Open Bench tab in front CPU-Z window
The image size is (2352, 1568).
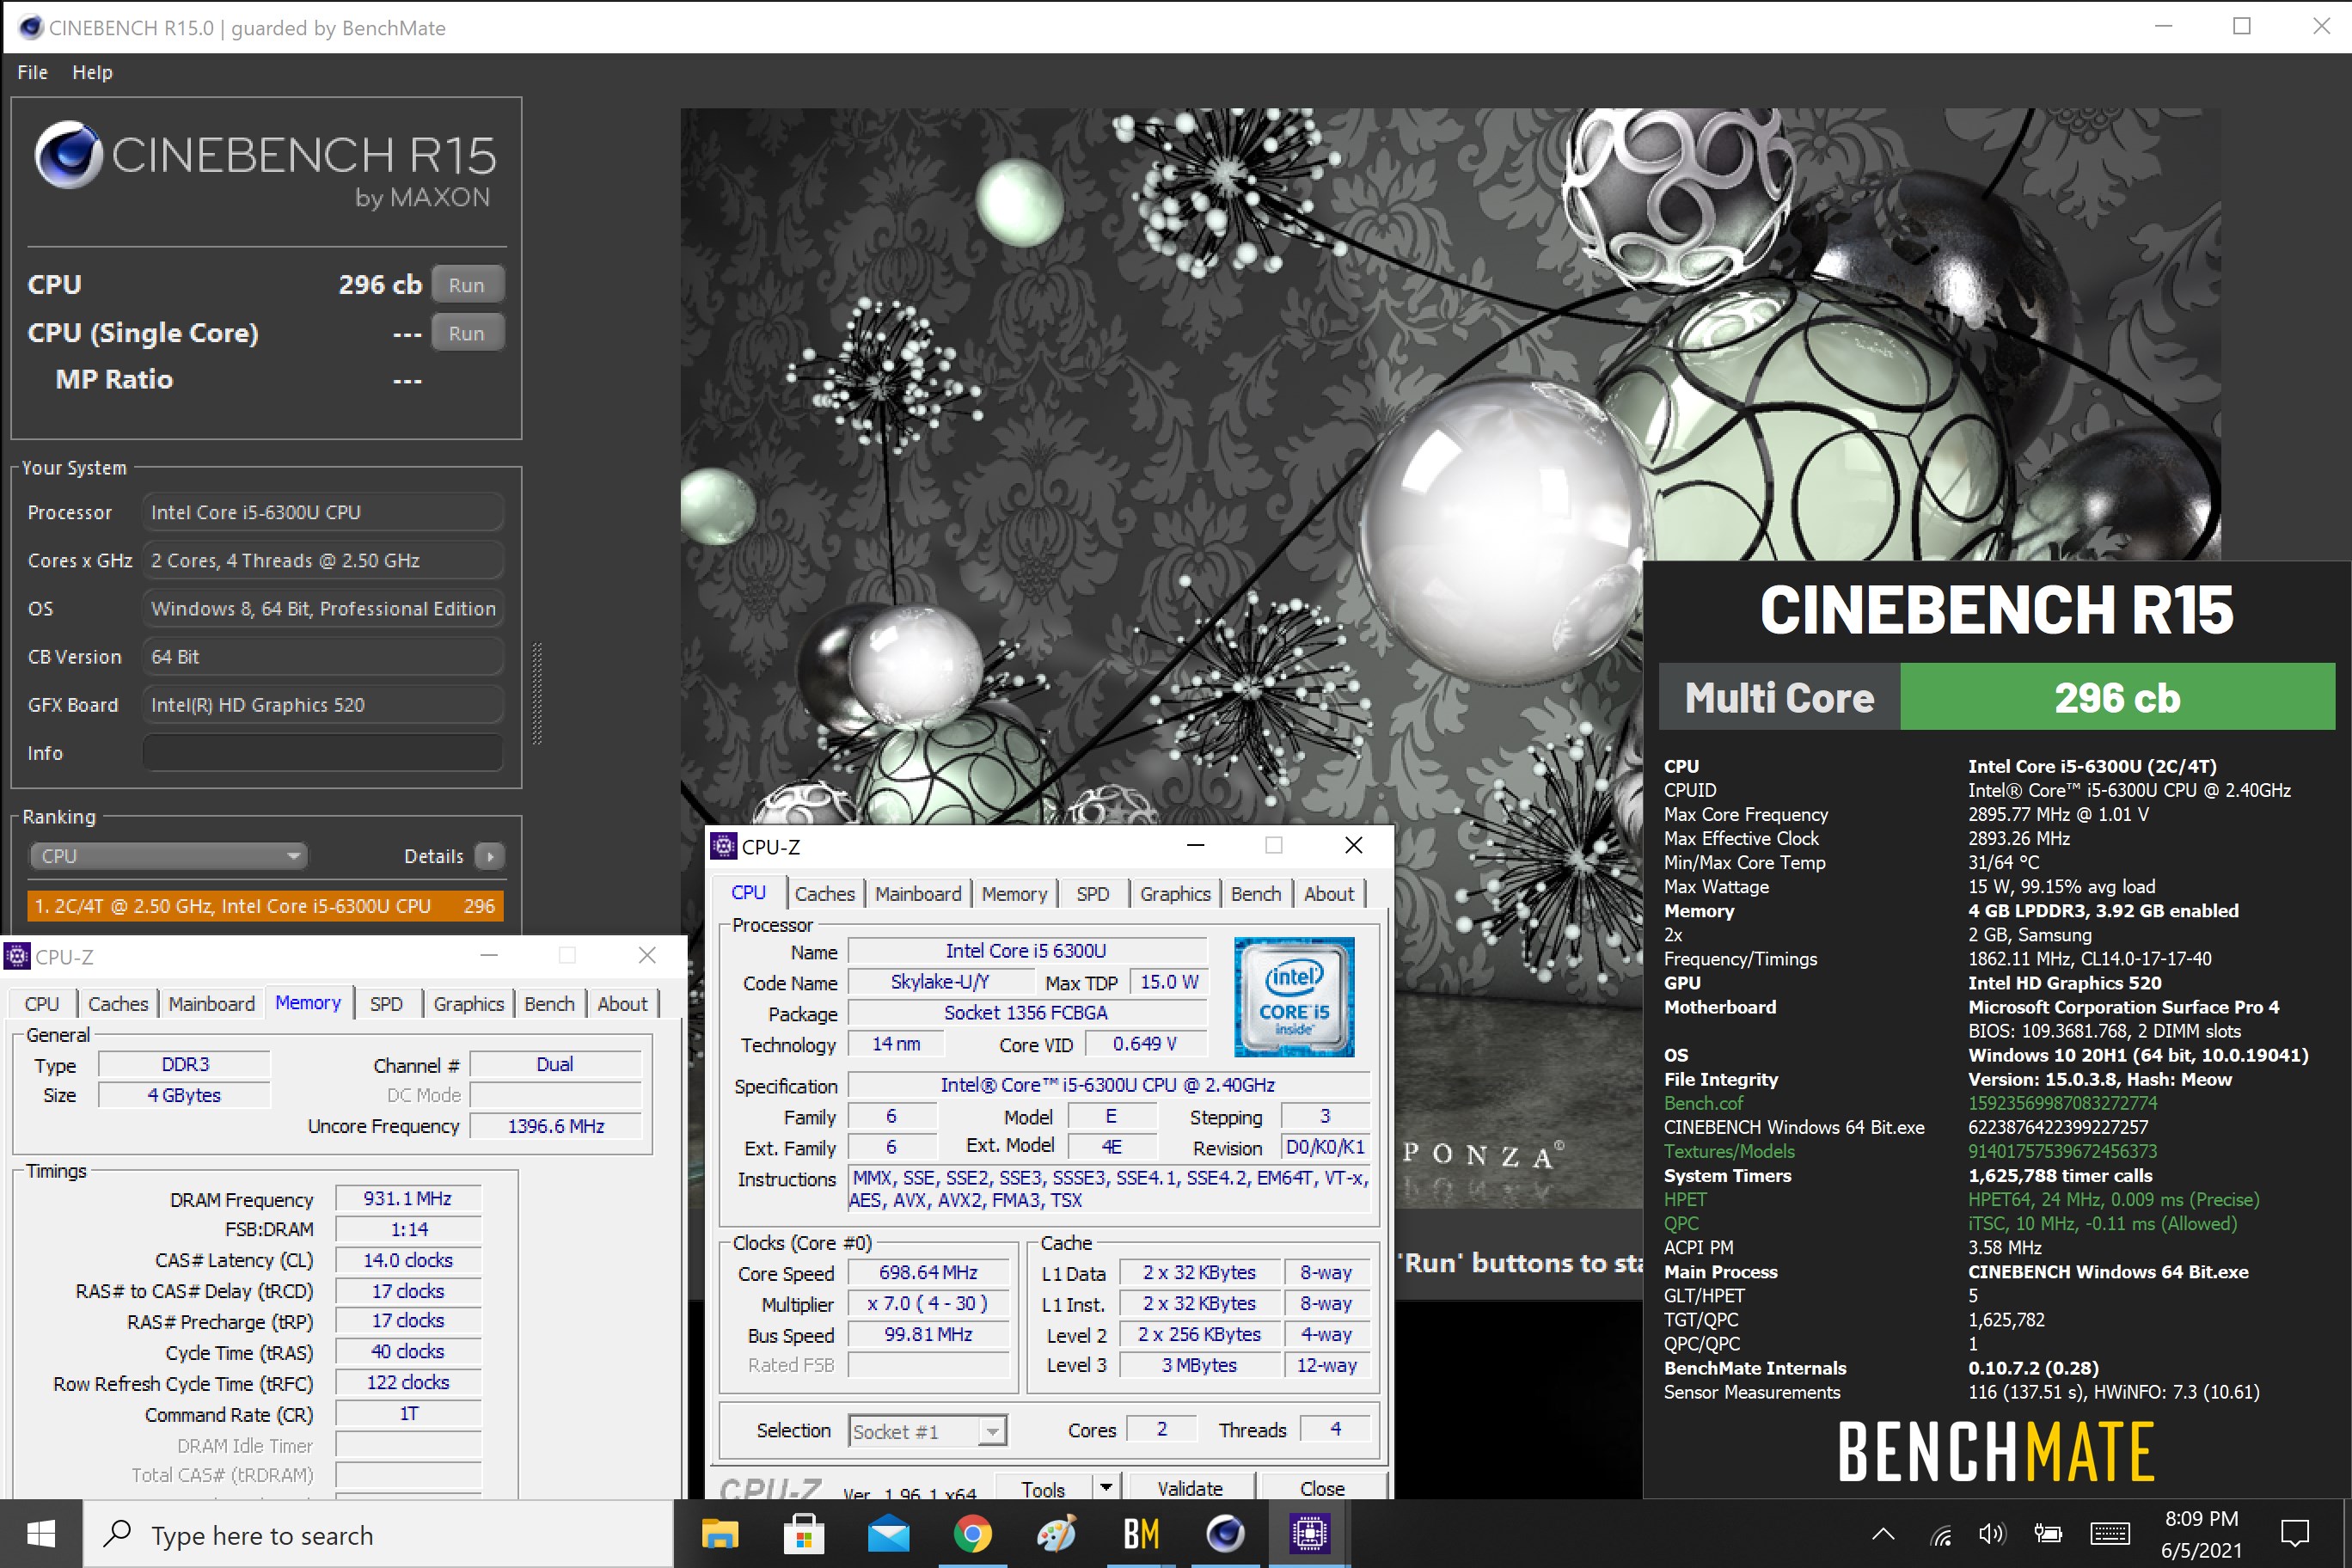click(1255, 894)
